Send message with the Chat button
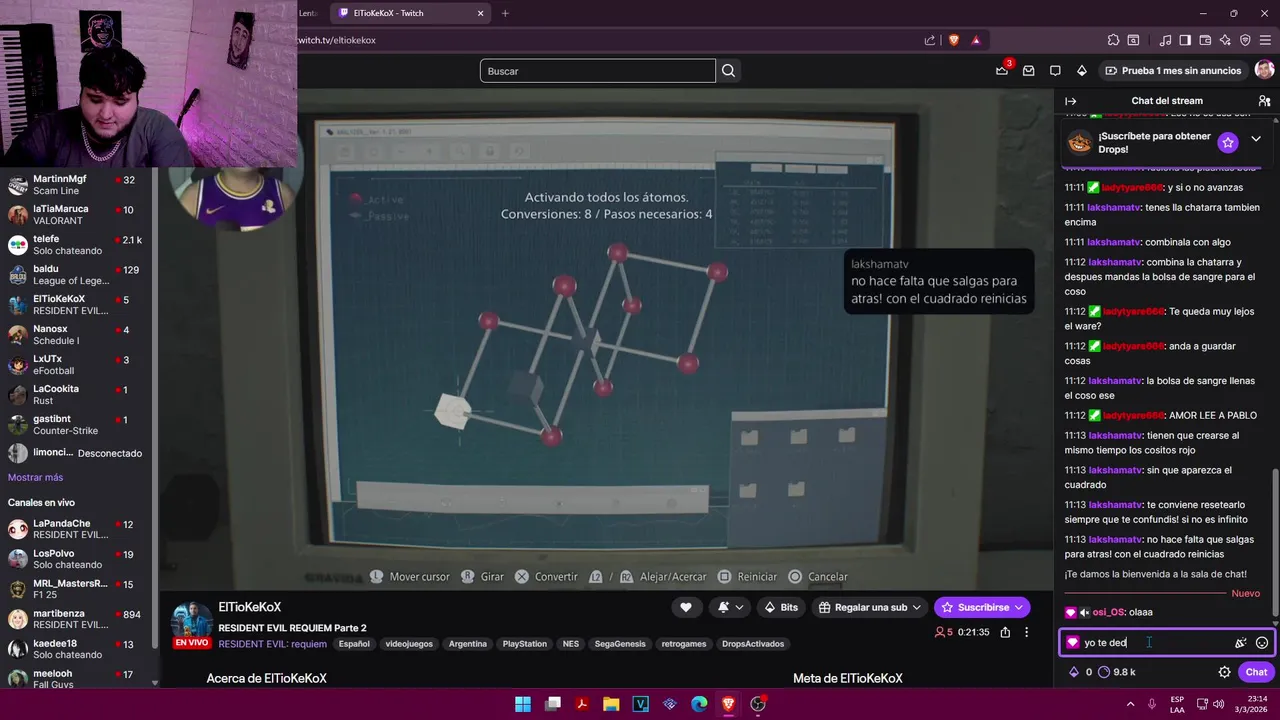This screenshot has height=720, width=1280. 1256,672
